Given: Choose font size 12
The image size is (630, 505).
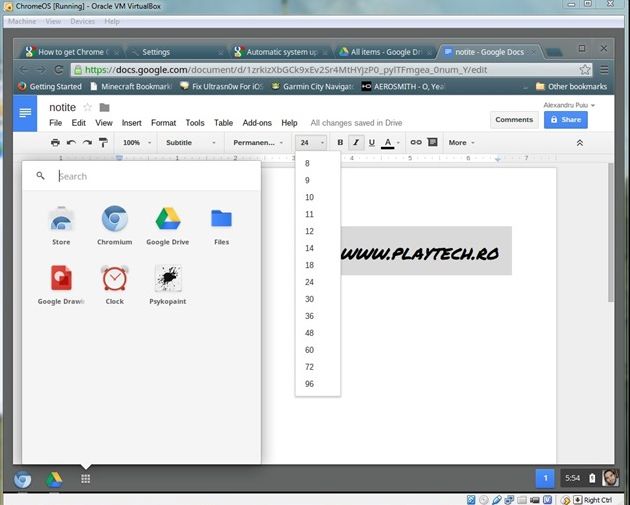Looking at the screenshot, I should (x=318, y=231).
